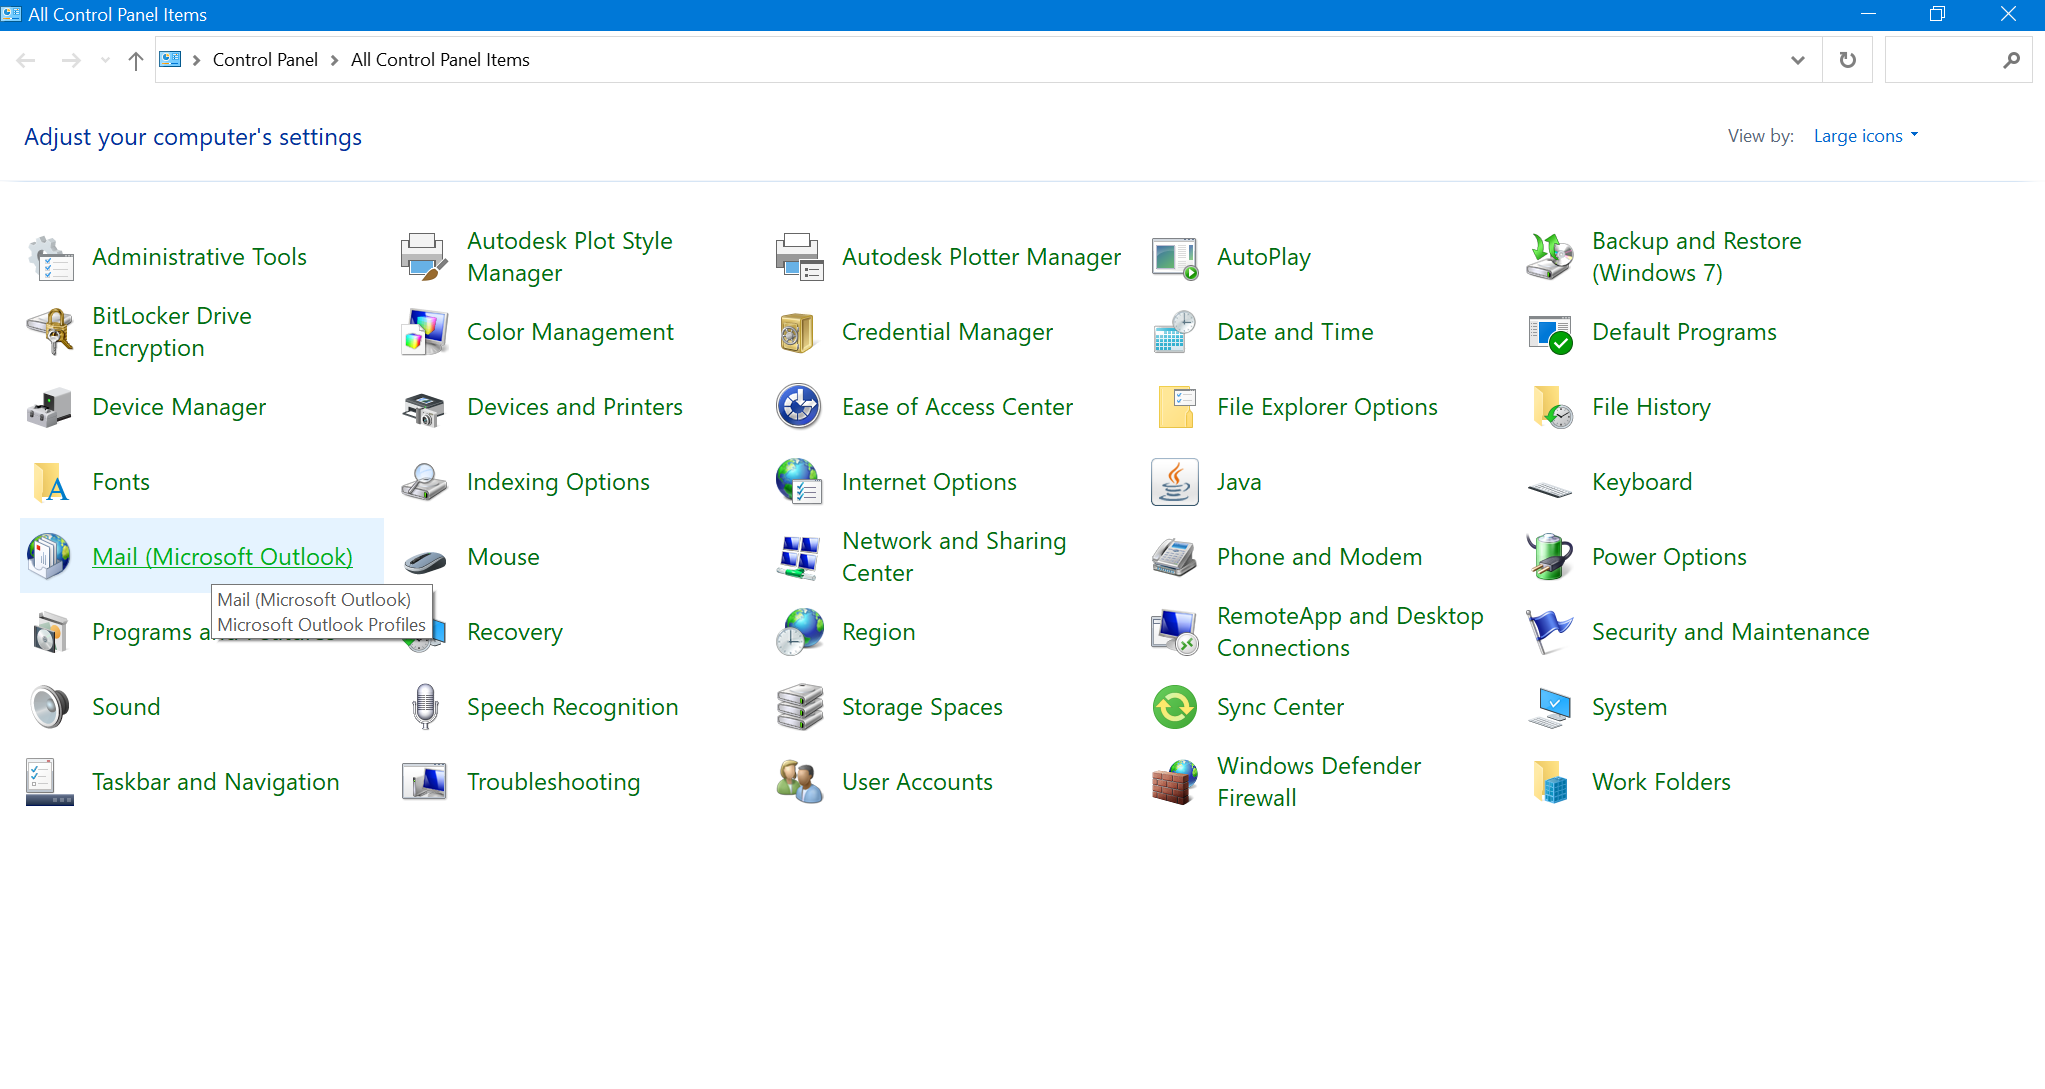Click the Programs and Features icon
2045x1089 pixels.
point(50,633)
